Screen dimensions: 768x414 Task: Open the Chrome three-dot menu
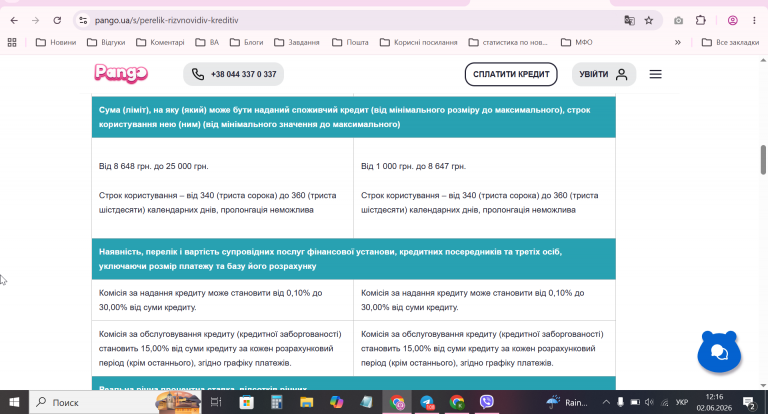[x=754, y=20]
